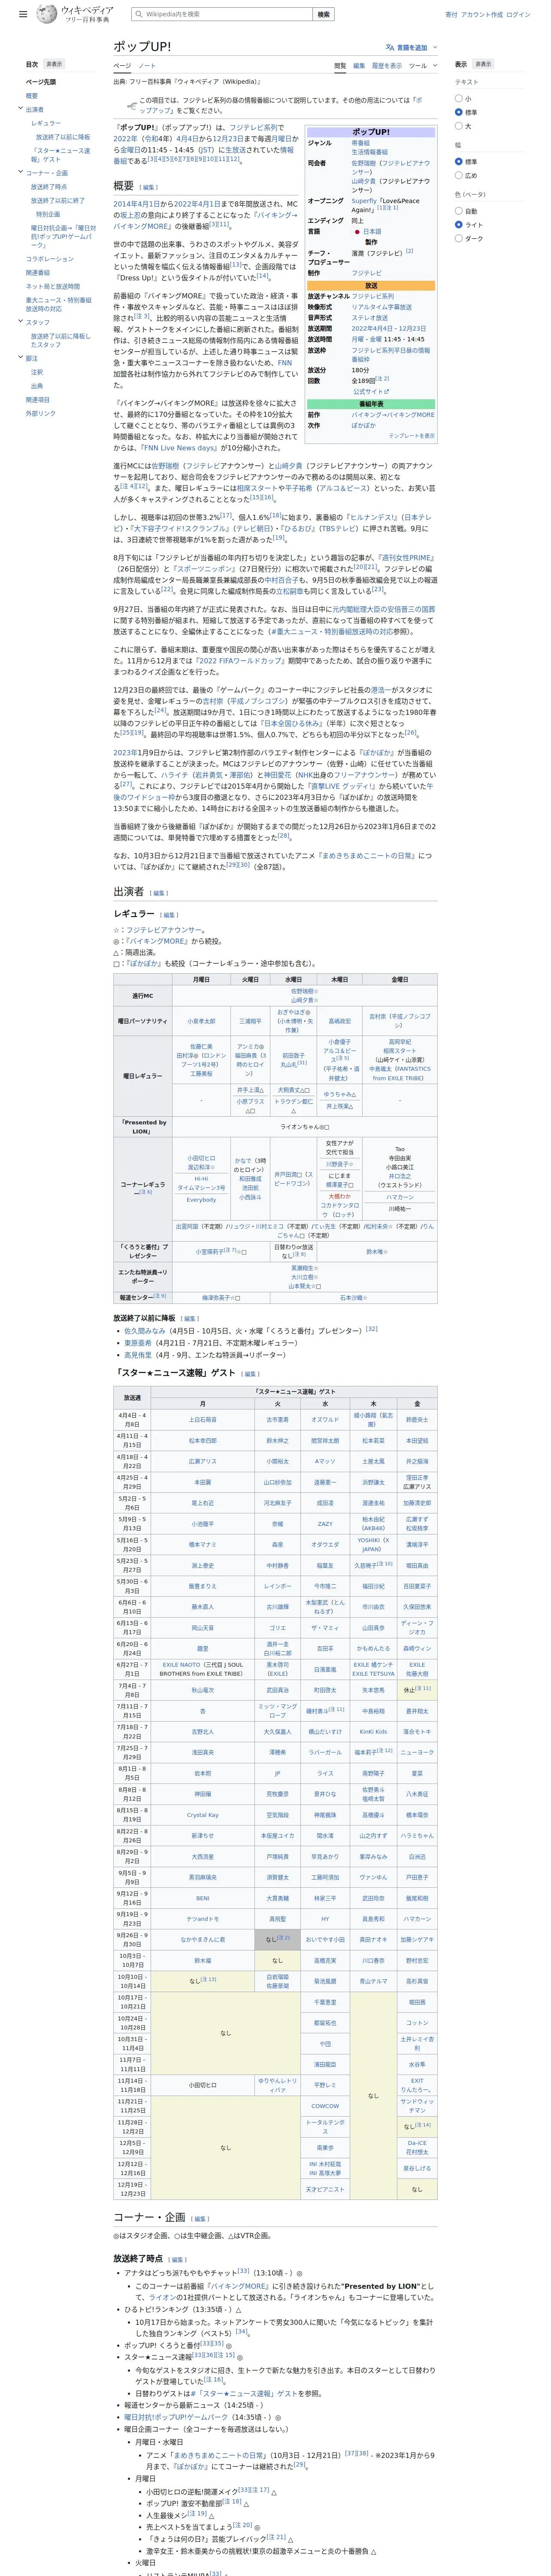
Task: Hide the 目次 table of contents
Action: pos(54,64)
